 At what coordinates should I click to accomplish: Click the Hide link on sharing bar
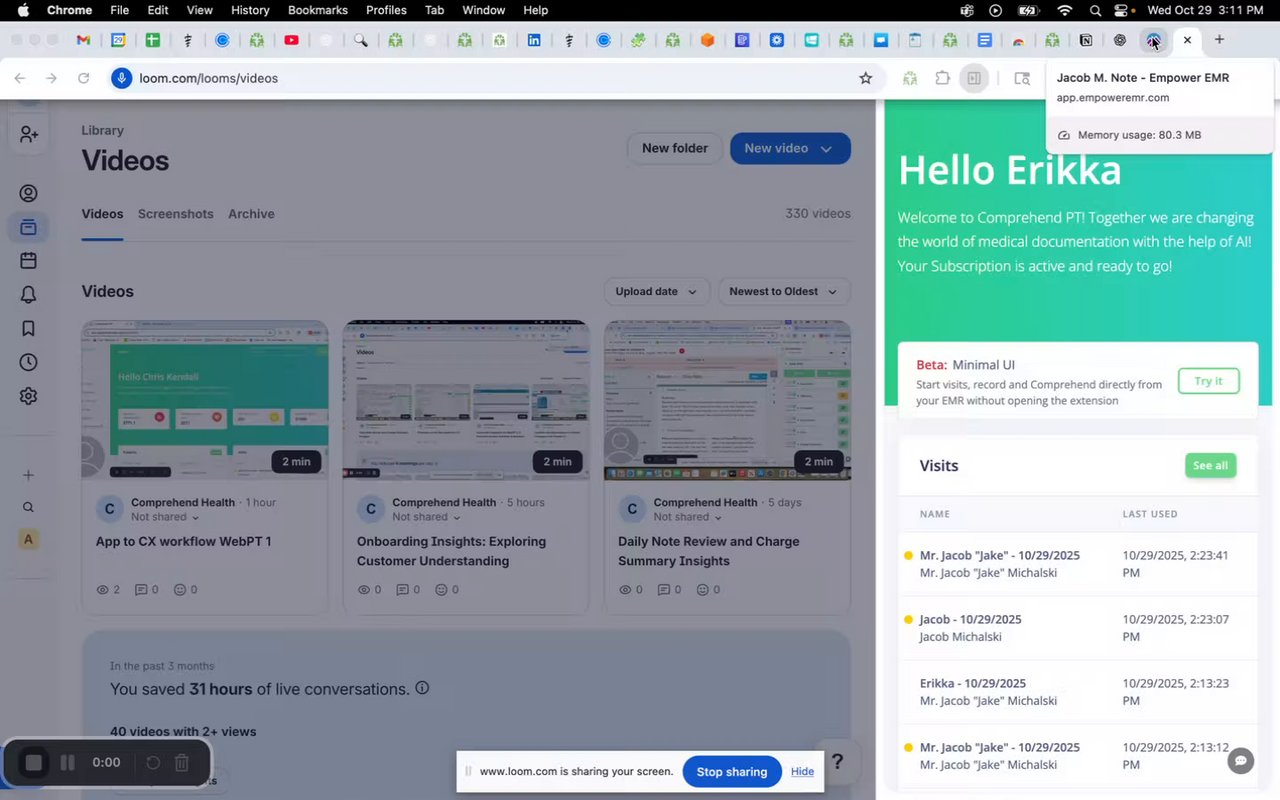802,772
